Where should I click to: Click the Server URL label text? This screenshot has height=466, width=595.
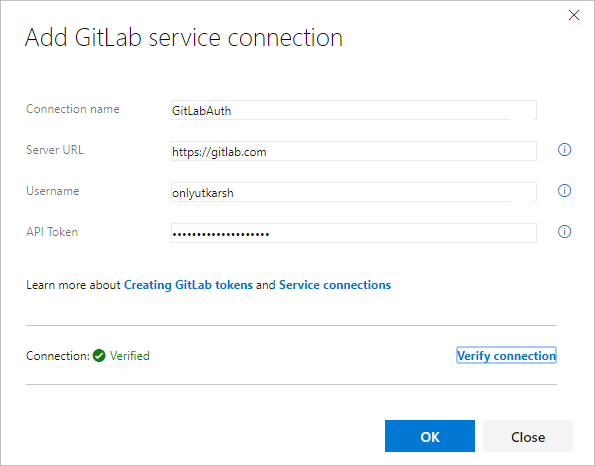click(55, 150)
